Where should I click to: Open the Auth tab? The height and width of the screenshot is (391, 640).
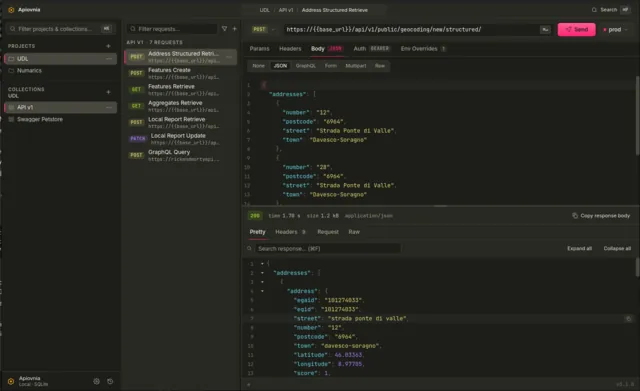[371, 49]
